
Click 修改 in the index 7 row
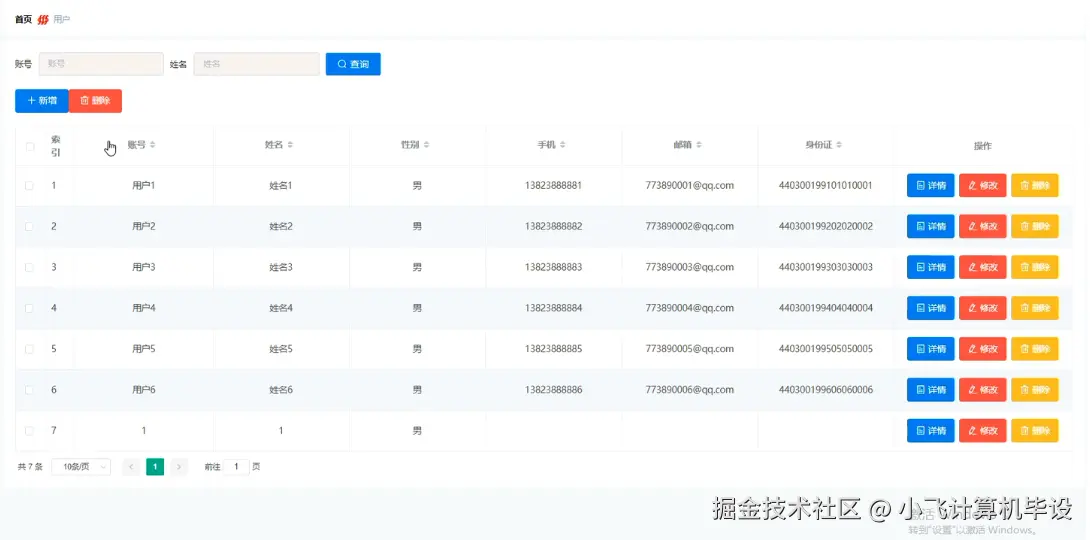click(982, 431)
